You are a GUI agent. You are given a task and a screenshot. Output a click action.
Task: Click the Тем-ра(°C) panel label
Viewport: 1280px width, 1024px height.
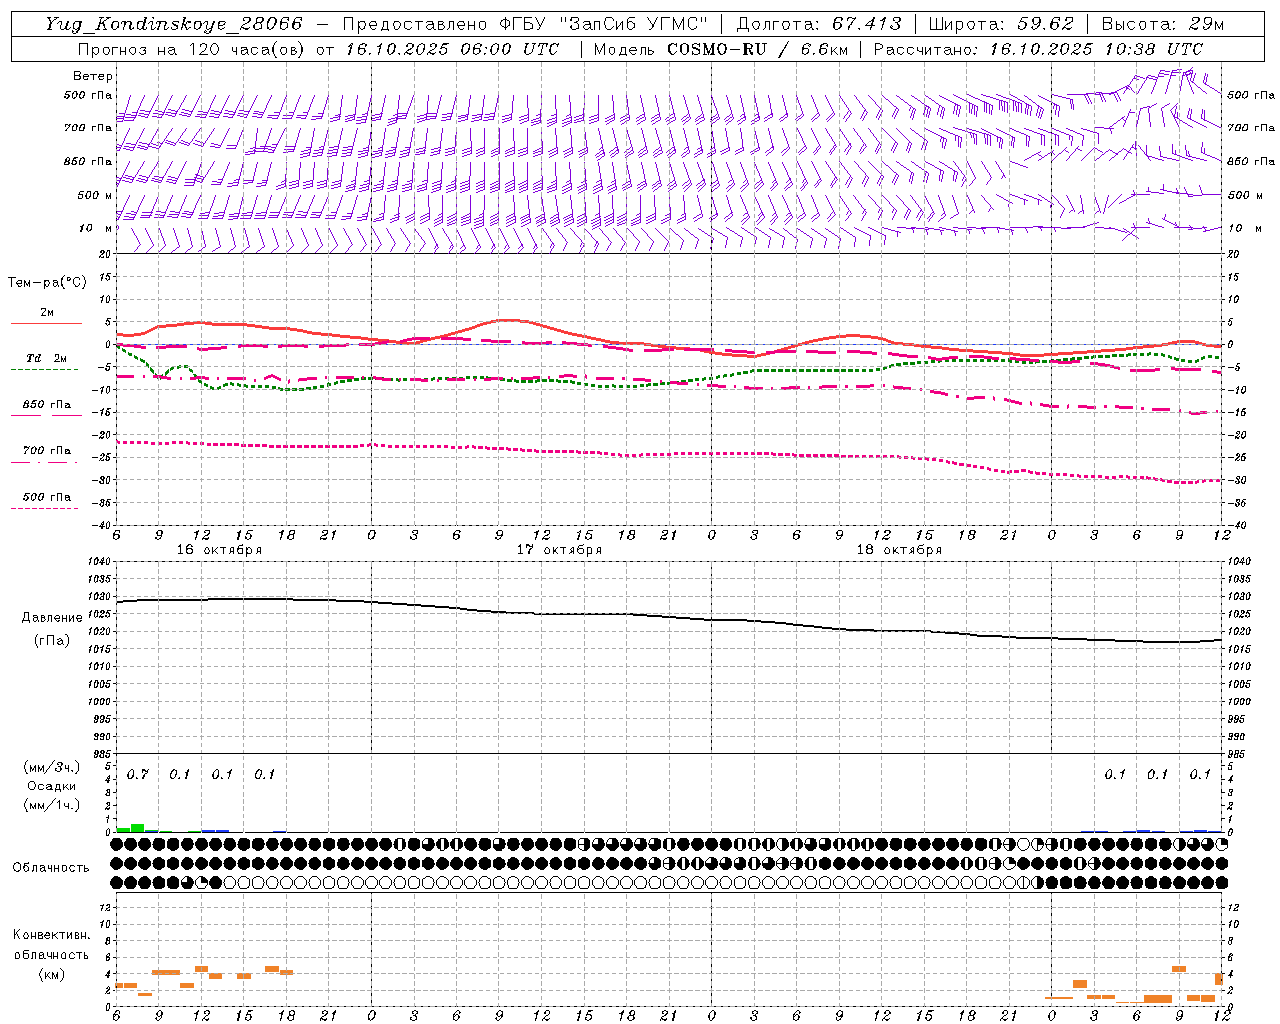[x=47, y=283]
